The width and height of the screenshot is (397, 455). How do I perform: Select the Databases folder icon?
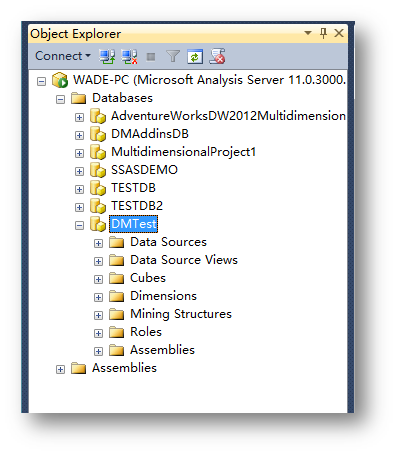coord(79,98)
